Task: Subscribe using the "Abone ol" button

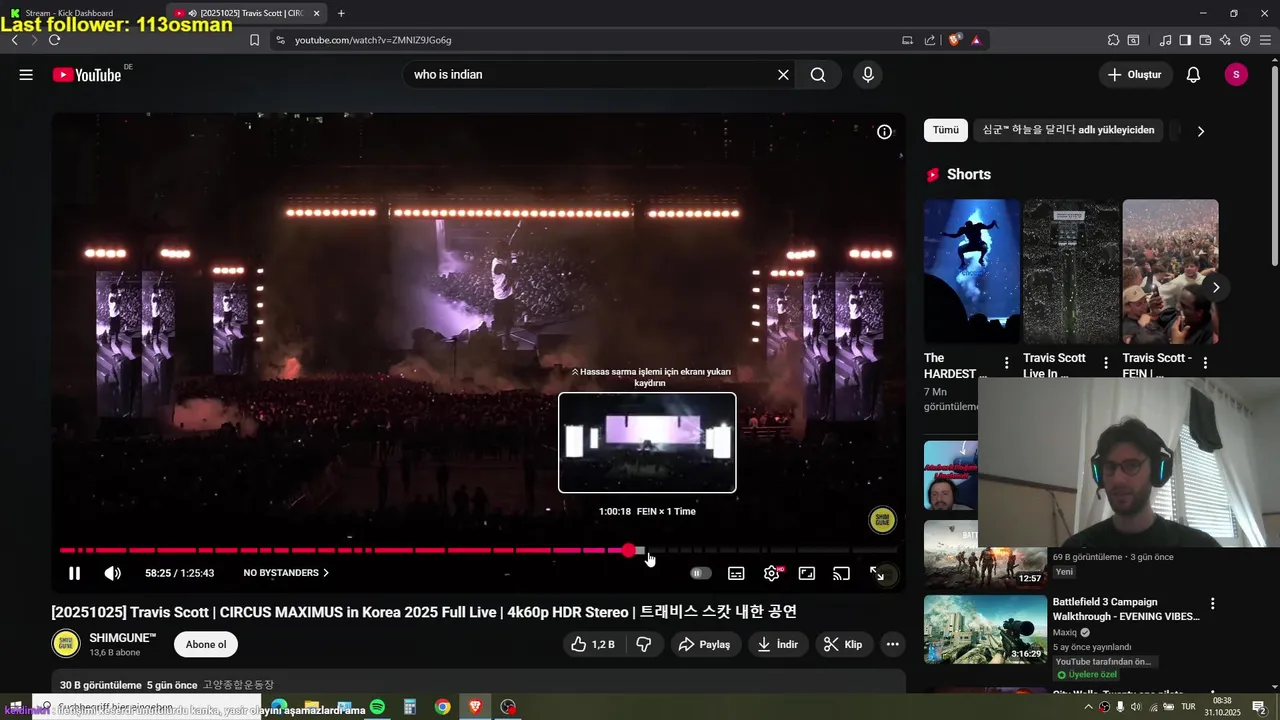Action: [206, 644]
